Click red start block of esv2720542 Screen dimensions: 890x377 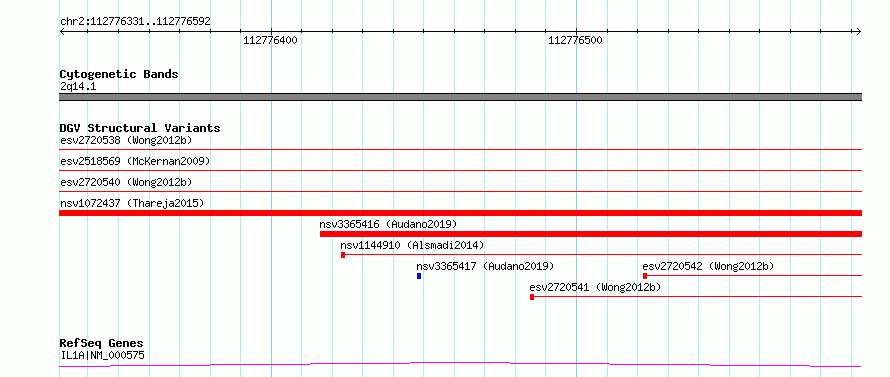645,276
